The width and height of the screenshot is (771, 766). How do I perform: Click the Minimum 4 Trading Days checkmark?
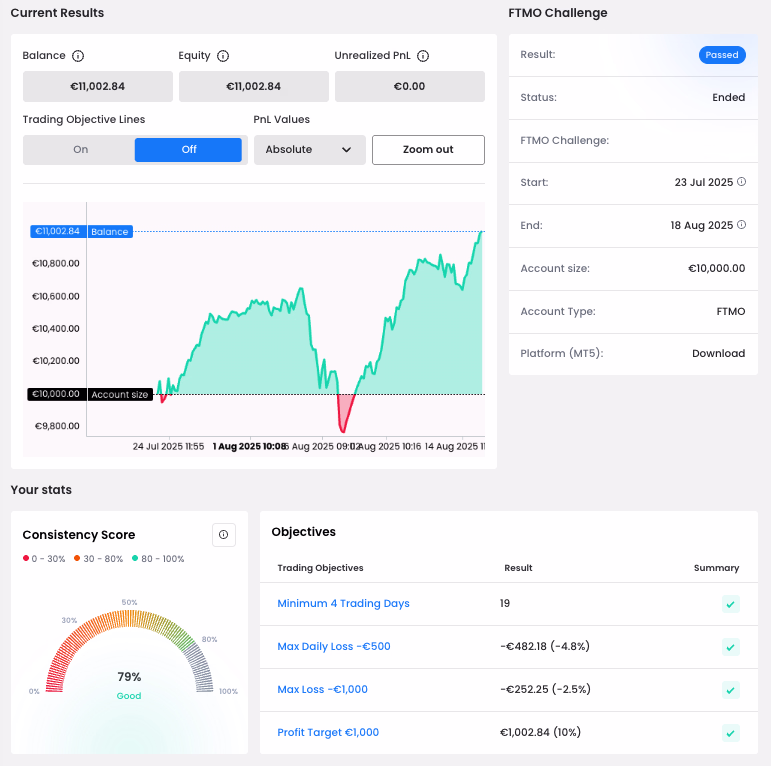point(731,604)
